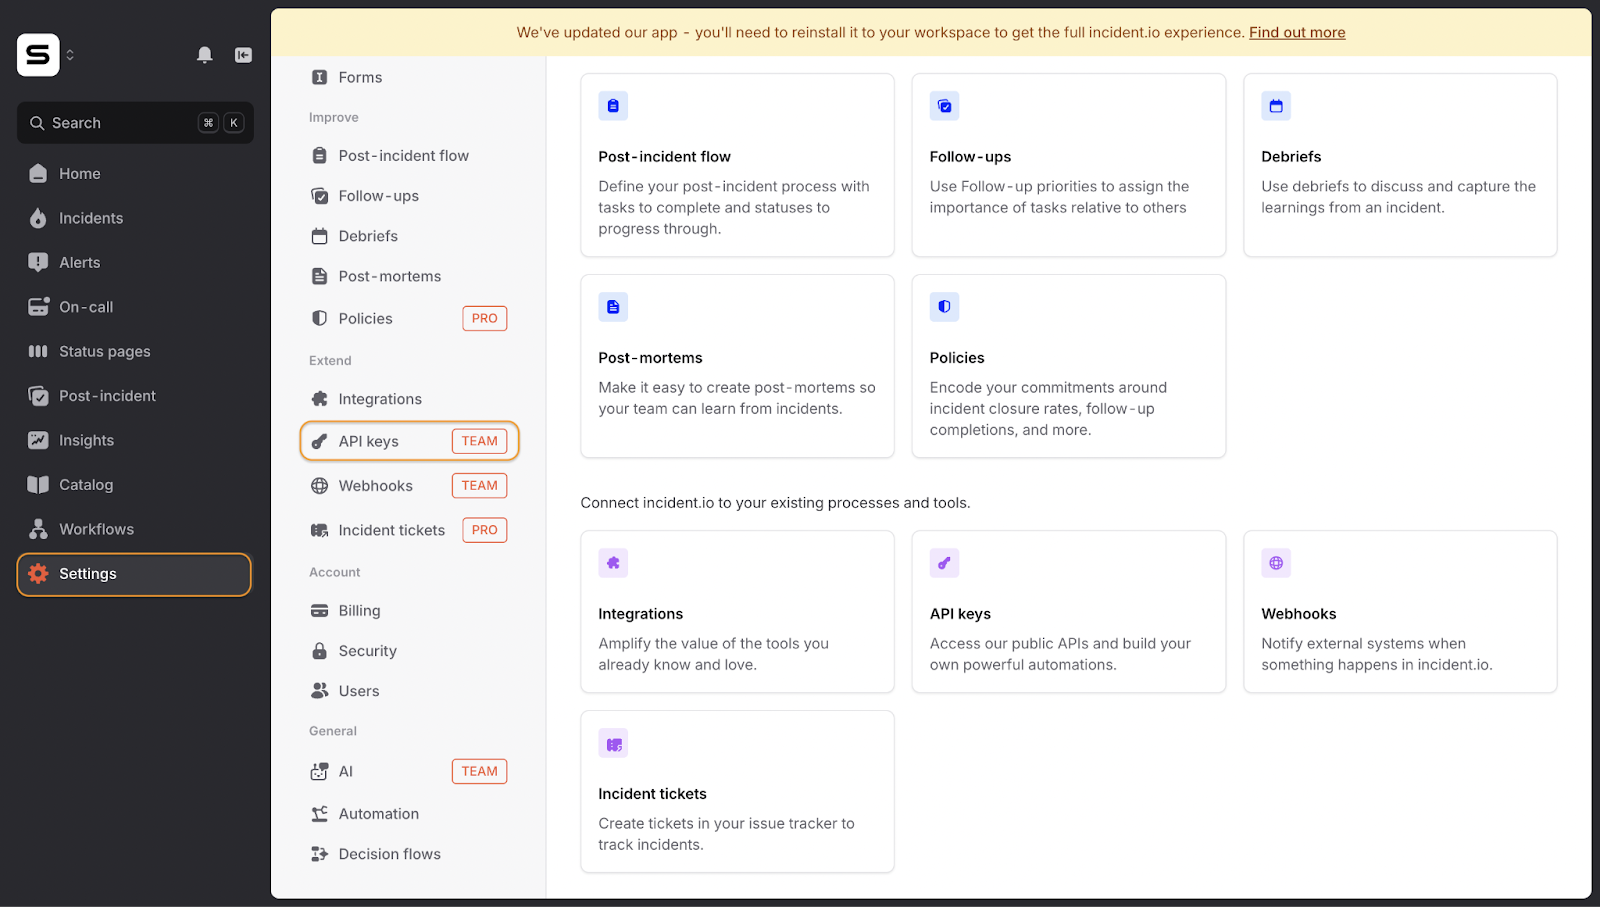Click TEAM badge beside API keys
Image resolution: width=1600 pixels, height=907 pixels.
click(480, 441)
